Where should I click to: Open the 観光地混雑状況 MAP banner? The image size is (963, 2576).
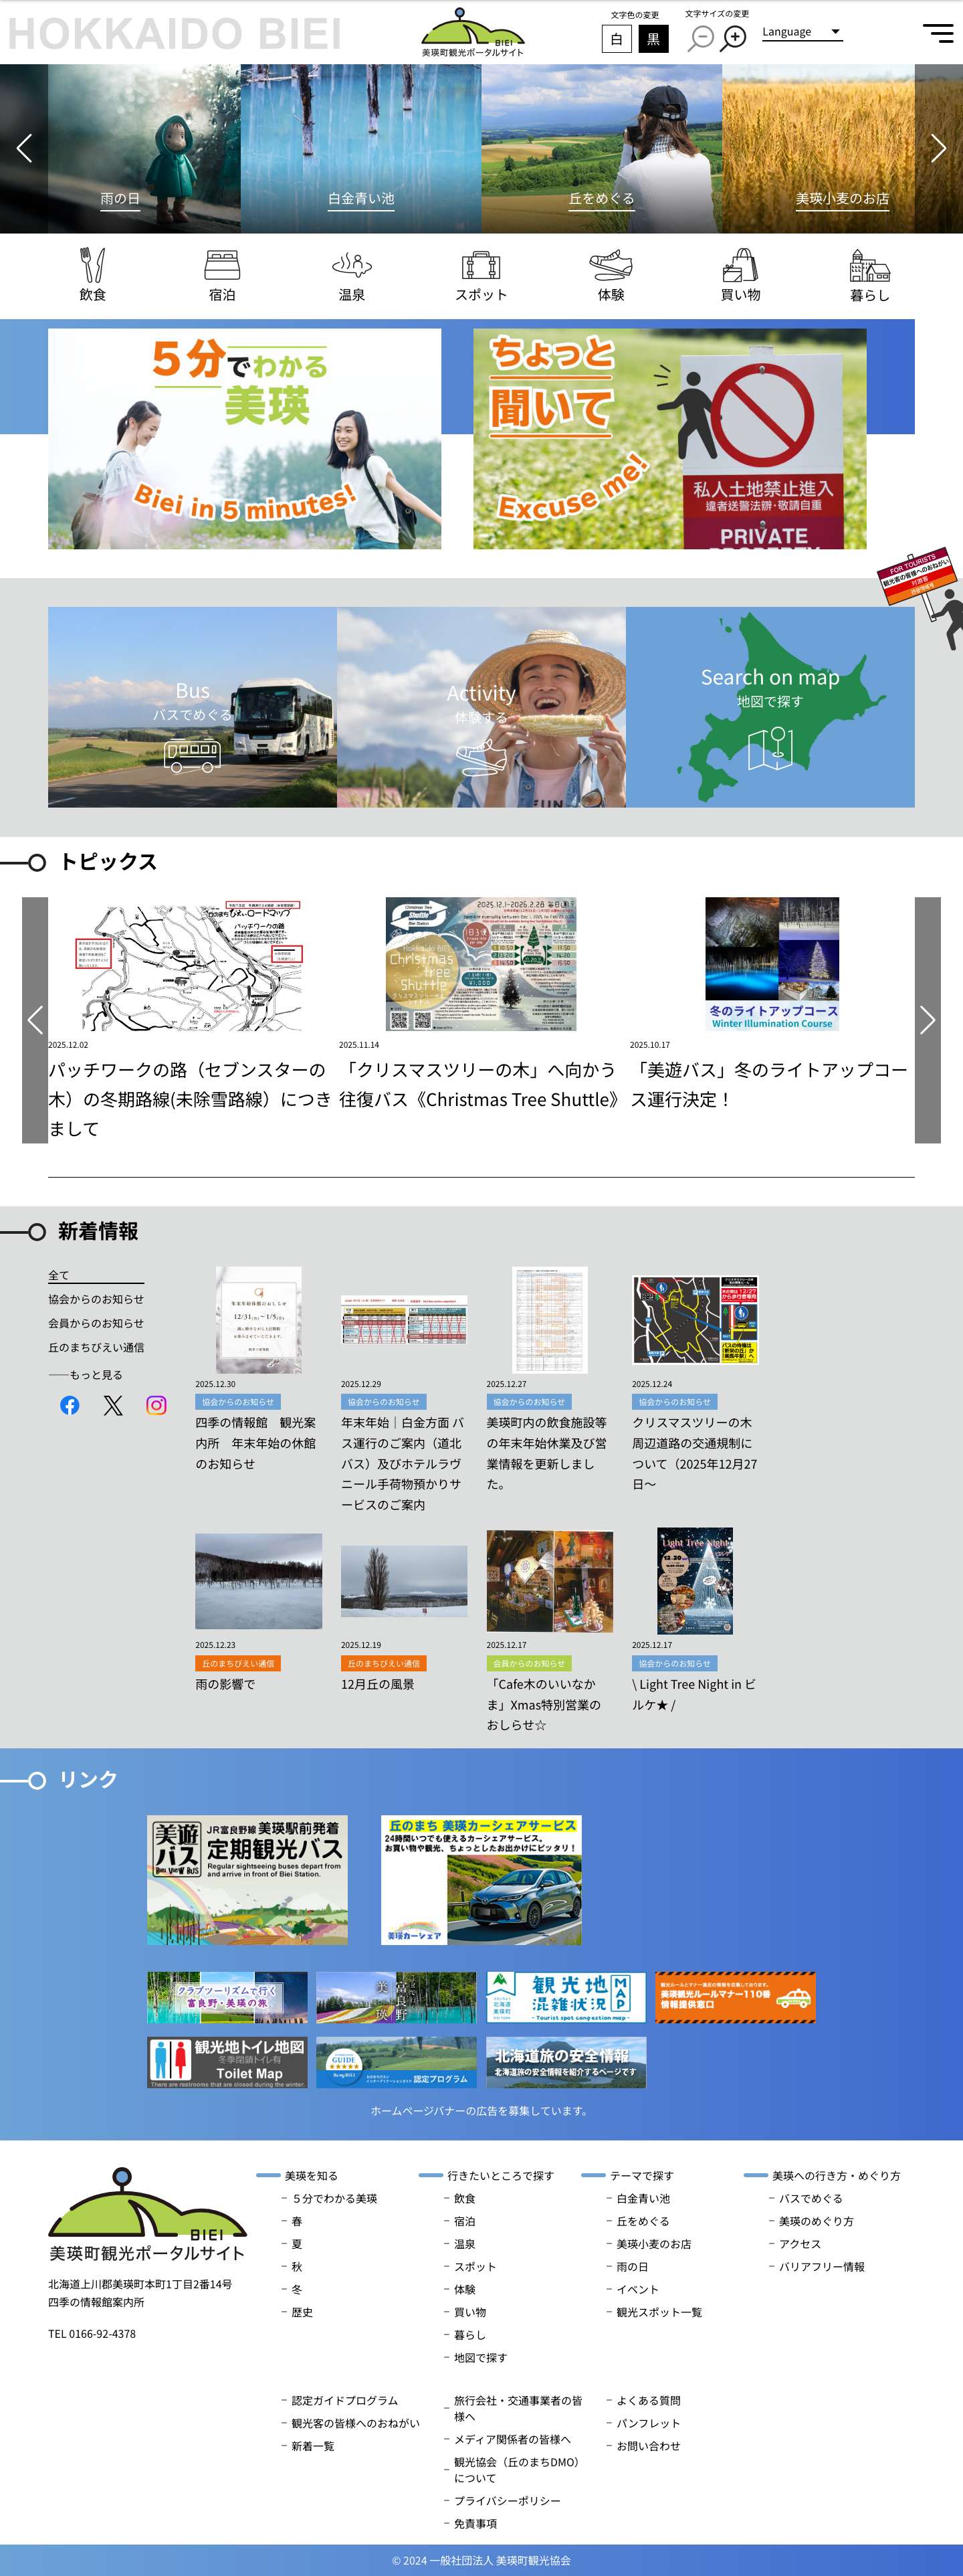point(566,1997)
